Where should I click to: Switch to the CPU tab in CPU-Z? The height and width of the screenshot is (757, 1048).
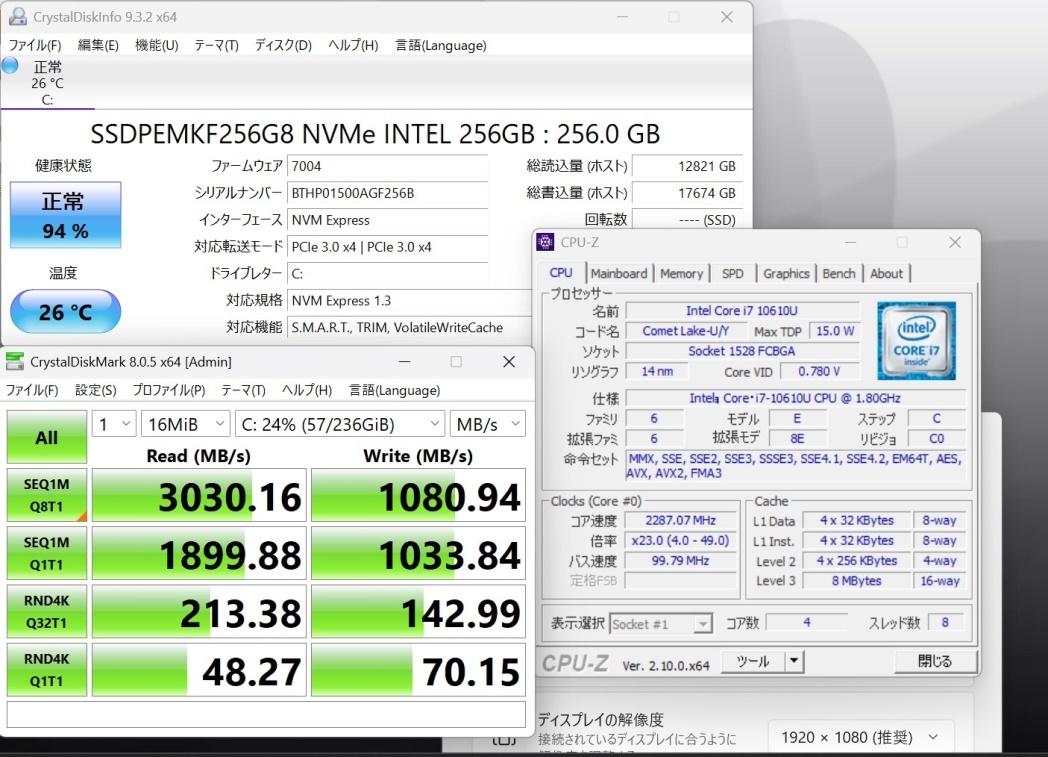(x=561, y=273)
